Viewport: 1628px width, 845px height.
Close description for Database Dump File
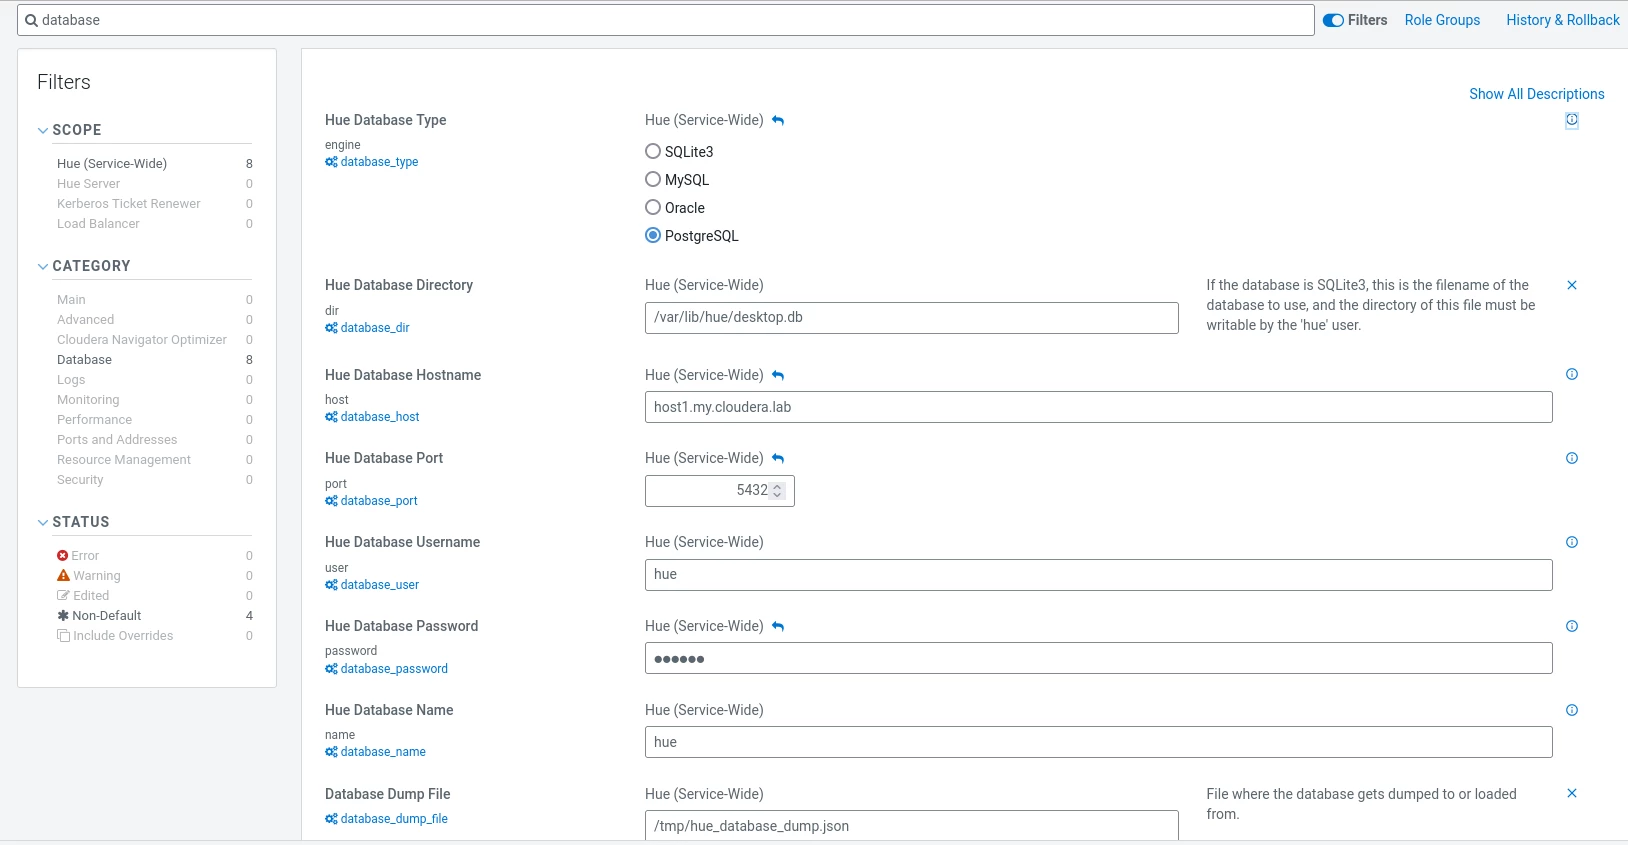1572,793
